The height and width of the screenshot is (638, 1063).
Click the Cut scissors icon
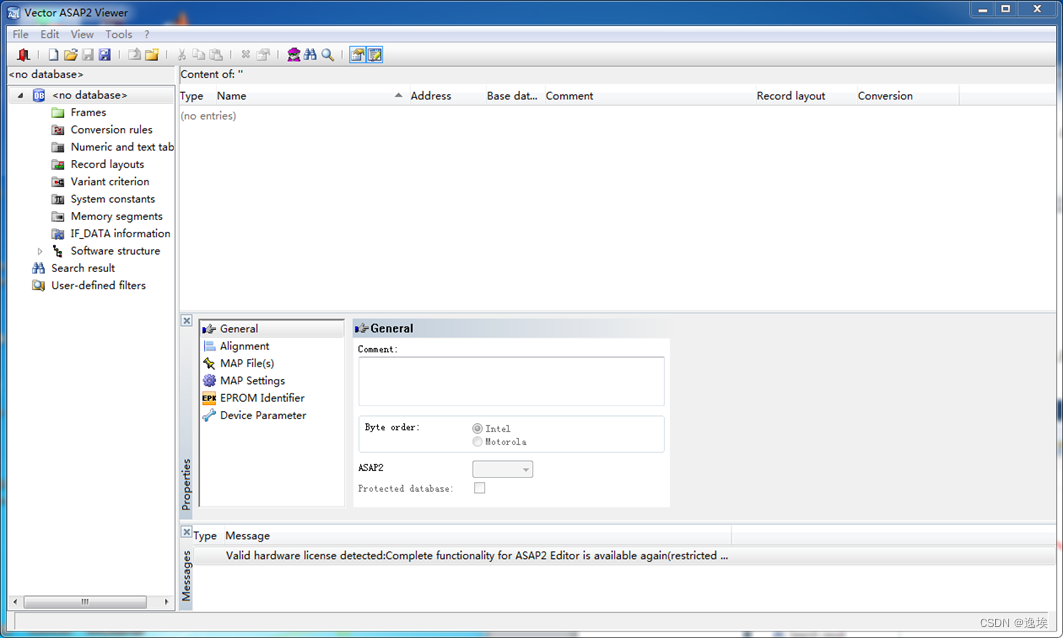pos(182,55)
